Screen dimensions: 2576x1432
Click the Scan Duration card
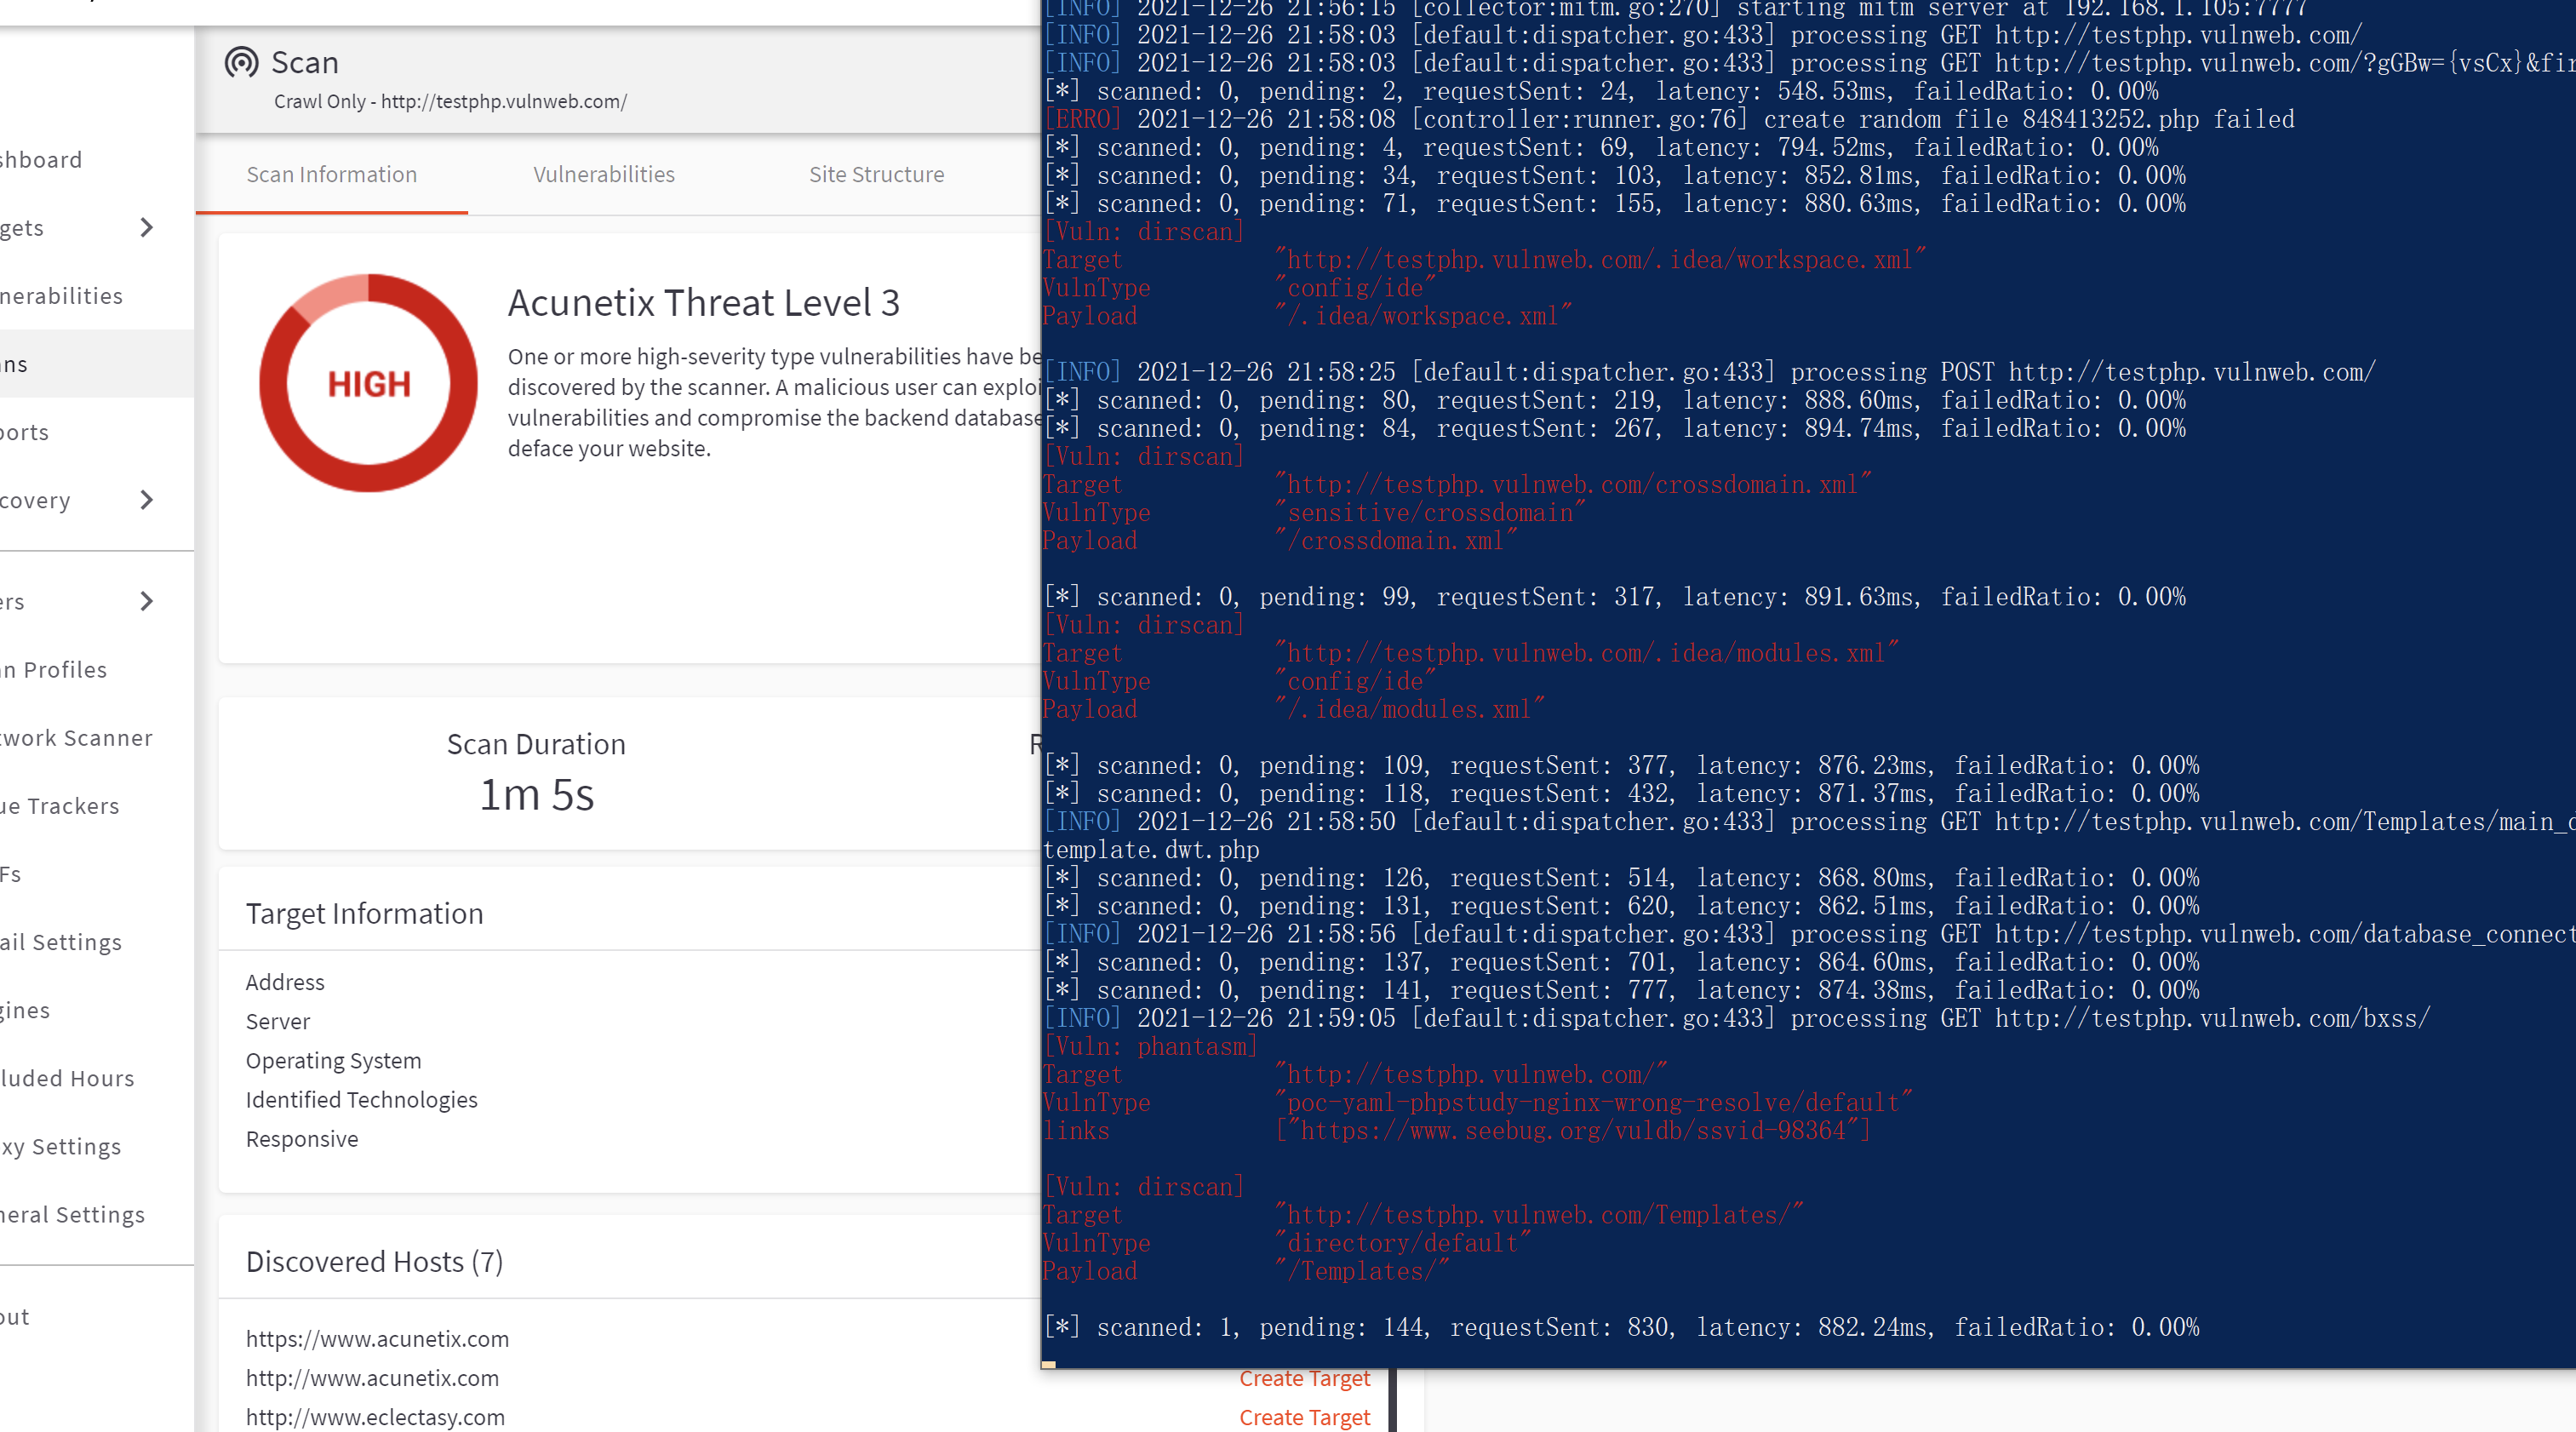[536, 773]
